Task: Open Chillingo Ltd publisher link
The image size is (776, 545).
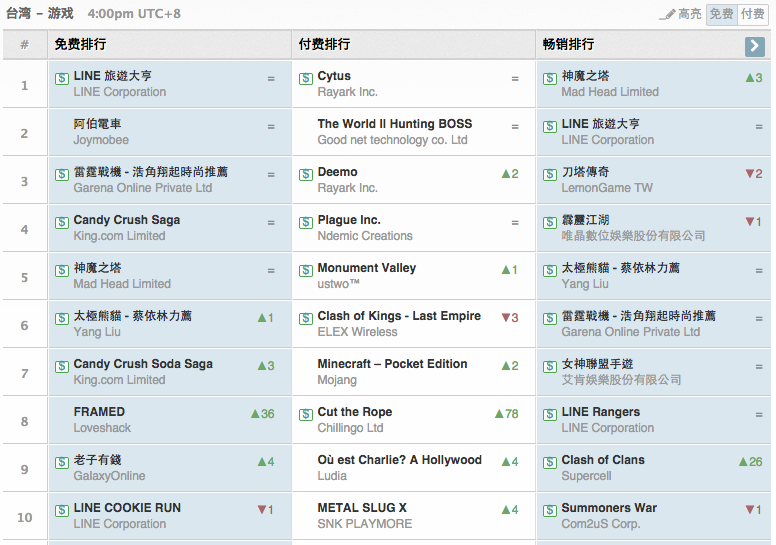Action: (350, 428)
